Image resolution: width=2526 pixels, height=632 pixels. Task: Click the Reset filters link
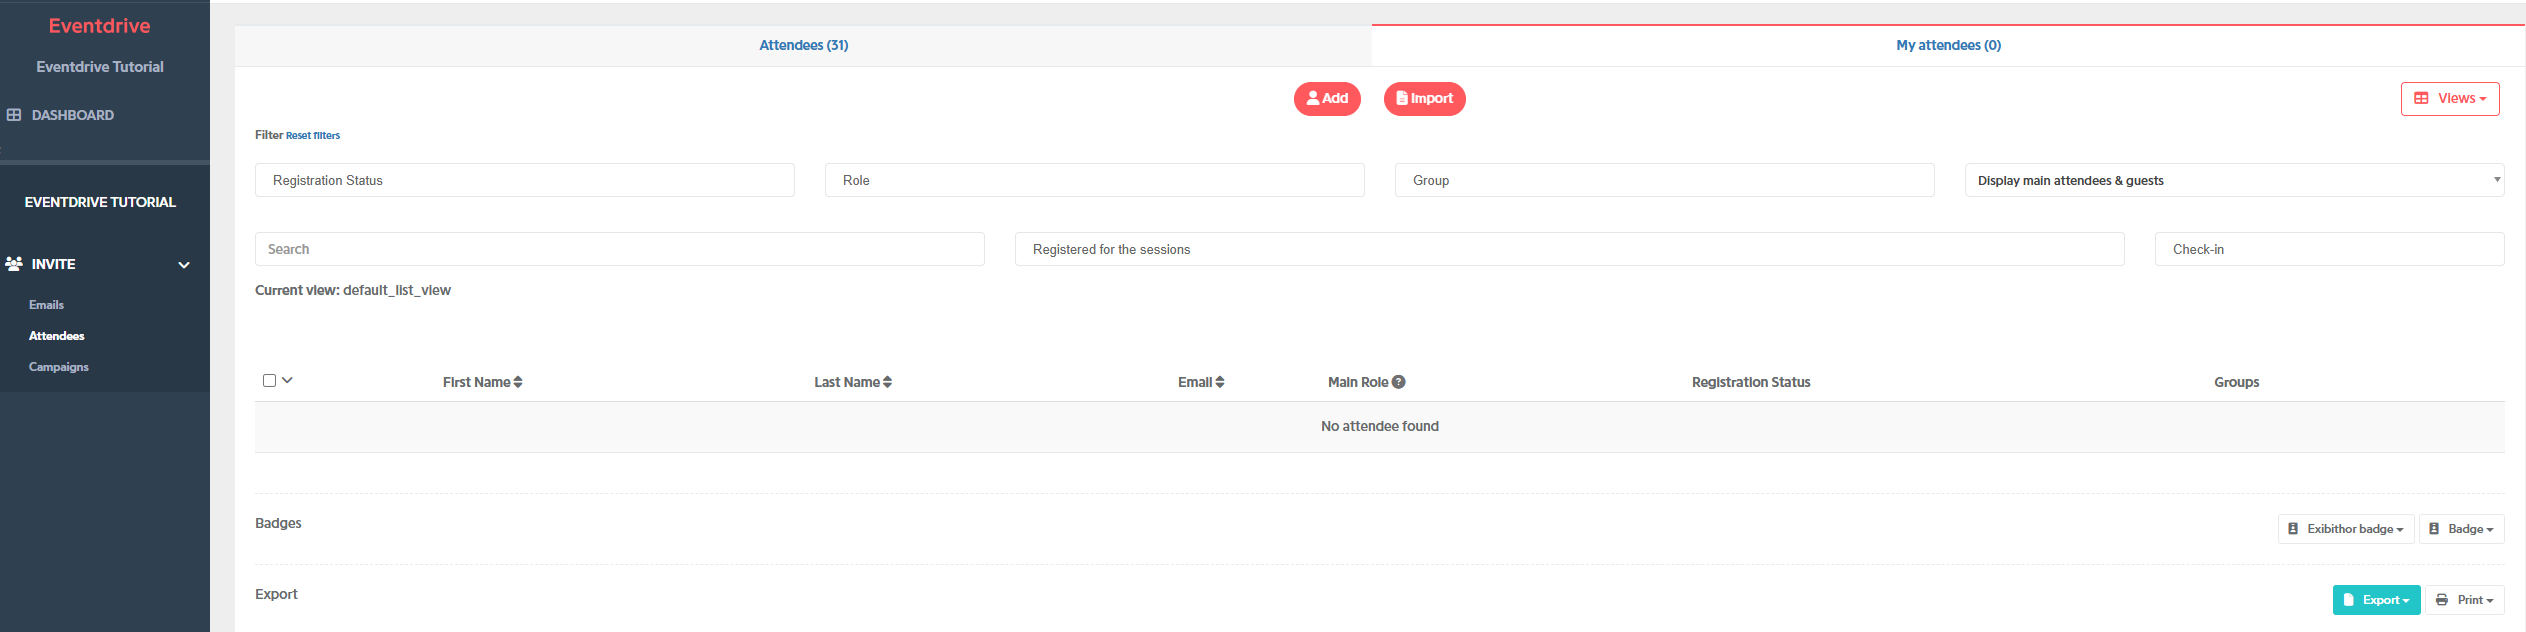[x=313, y=136]
